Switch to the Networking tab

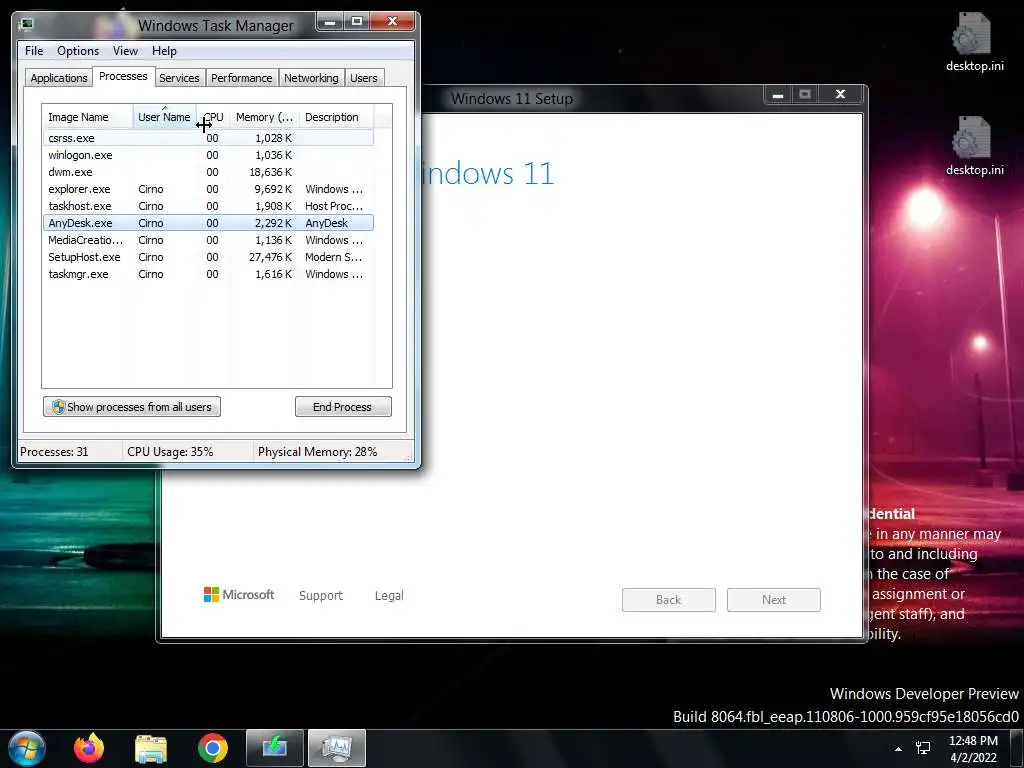[x=312, y=78]
